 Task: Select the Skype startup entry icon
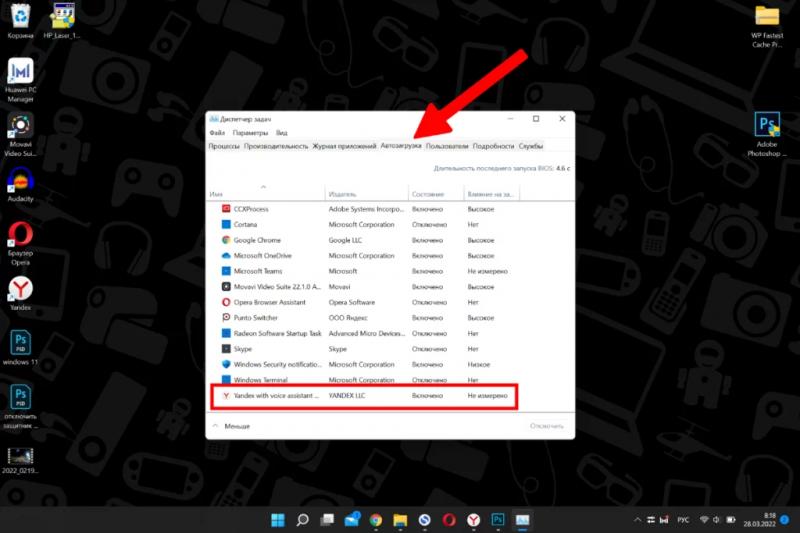[x=226, y=349]
